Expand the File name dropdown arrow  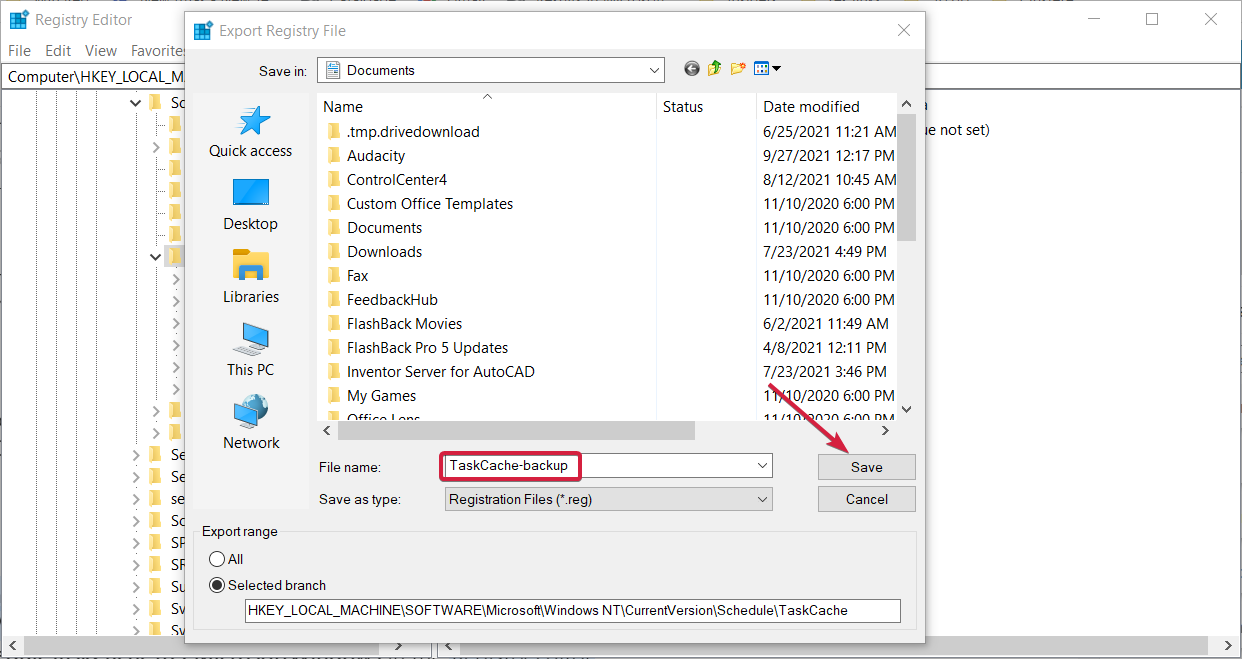tap(763, 466)
